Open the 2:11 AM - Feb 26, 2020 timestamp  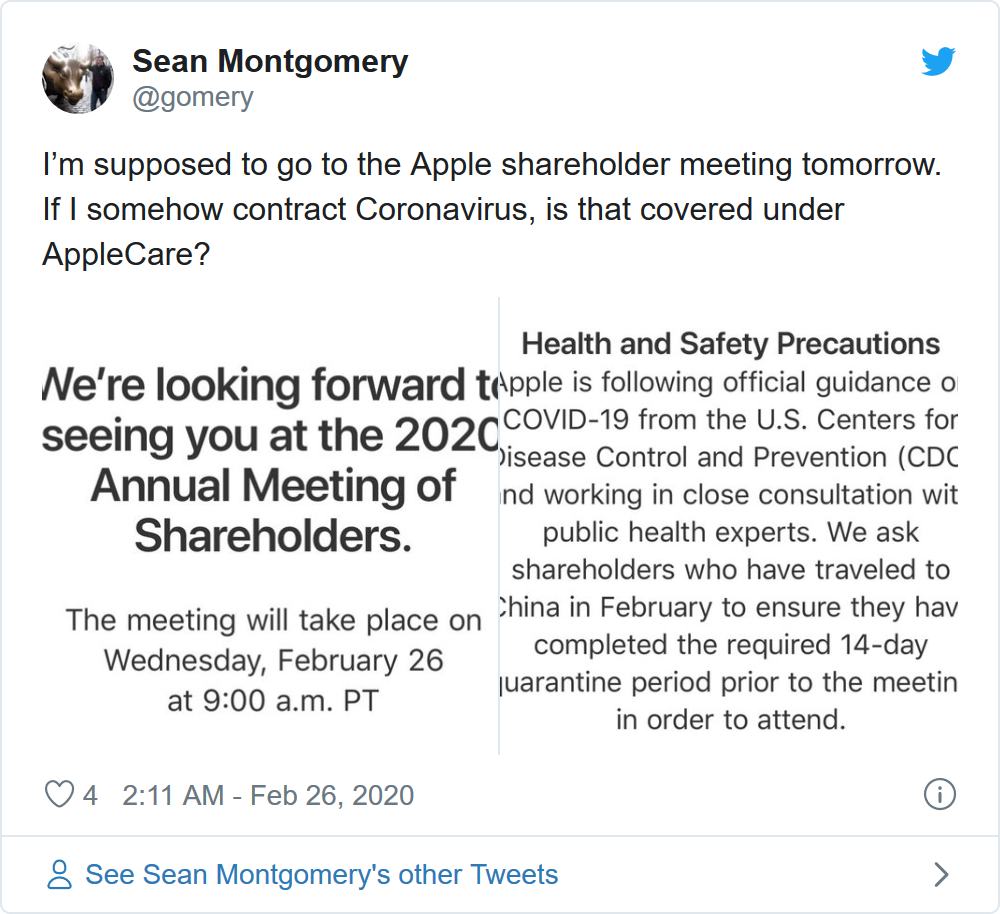[268, 795]
